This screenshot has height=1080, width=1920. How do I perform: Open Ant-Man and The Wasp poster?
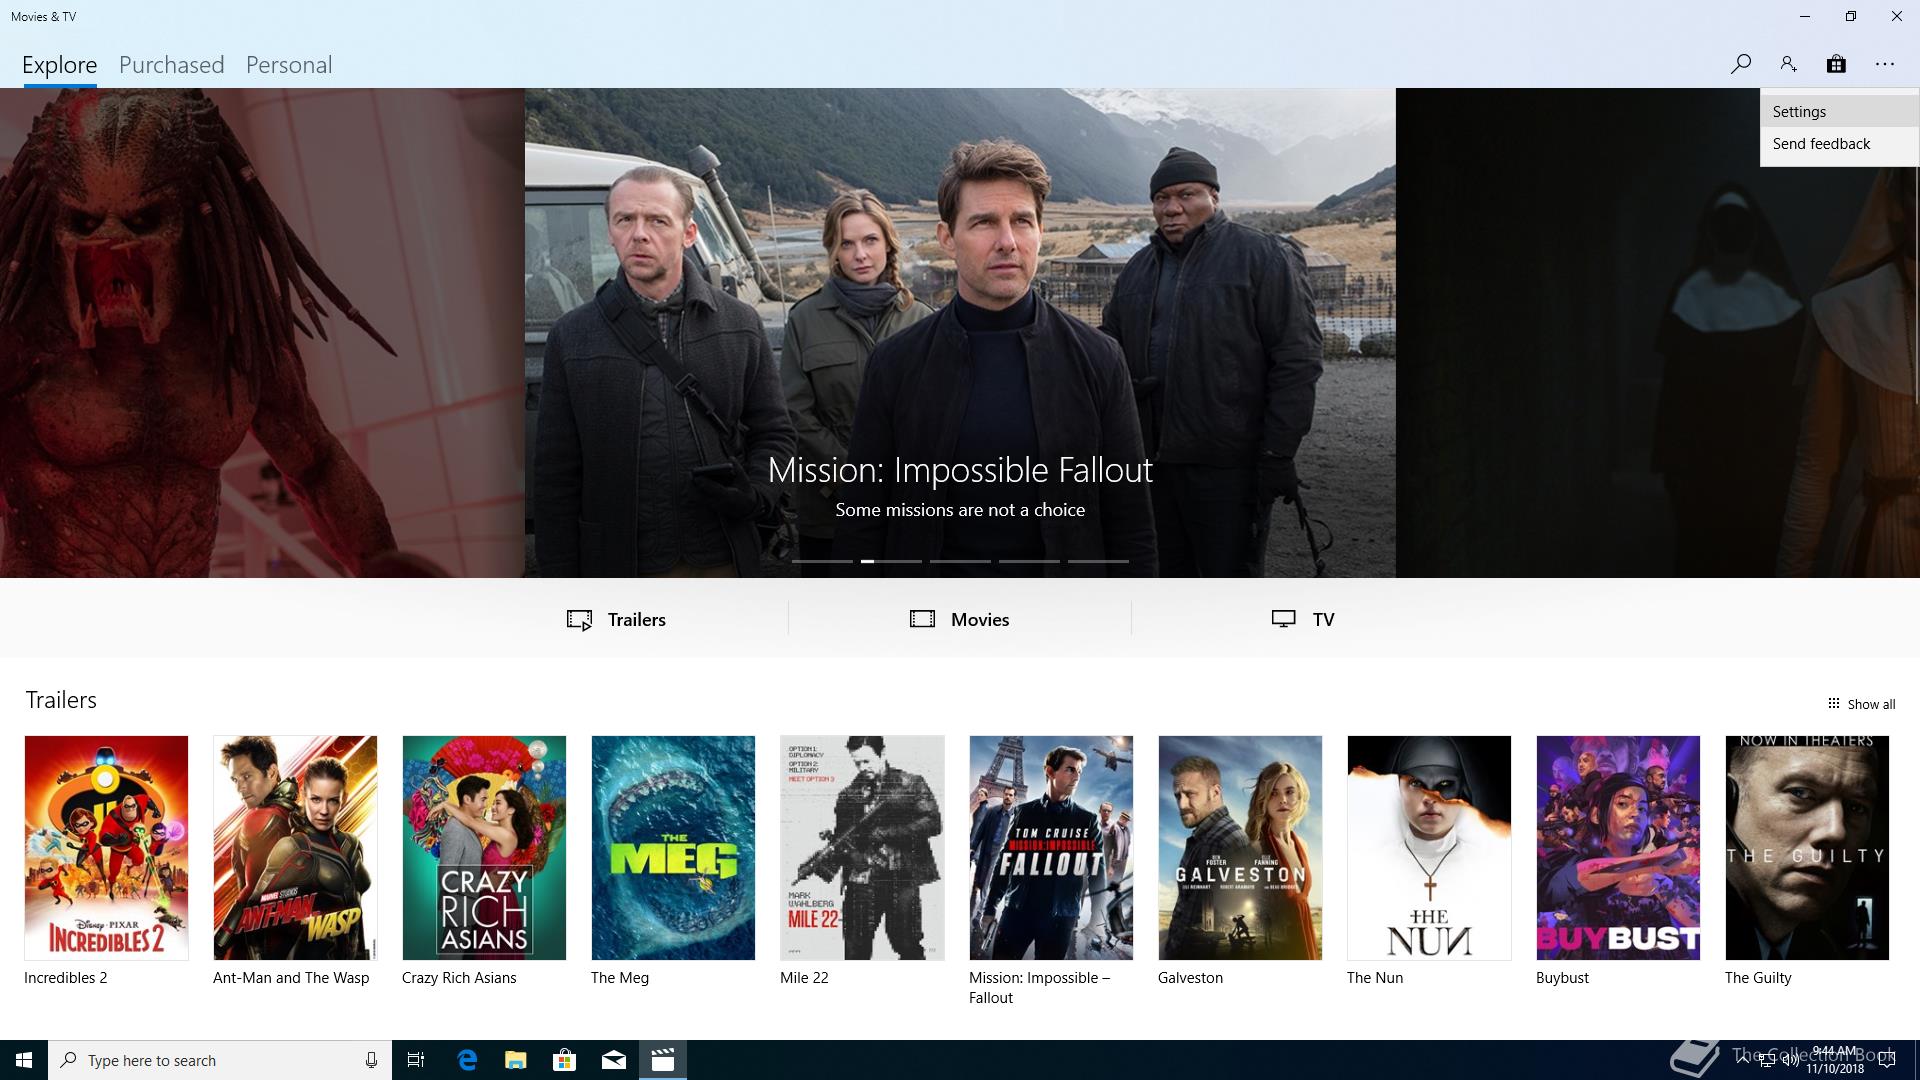[x=295, y=848]
